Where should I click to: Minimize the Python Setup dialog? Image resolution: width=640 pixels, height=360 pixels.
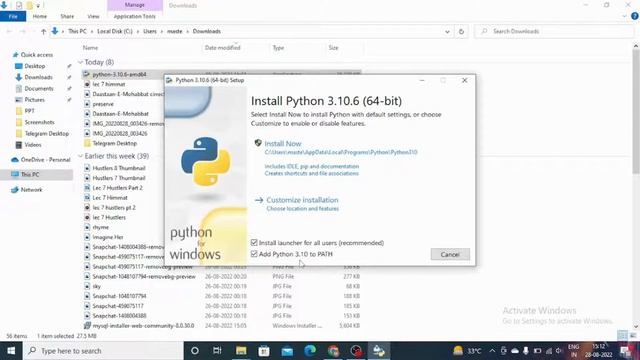pos(422,80)
